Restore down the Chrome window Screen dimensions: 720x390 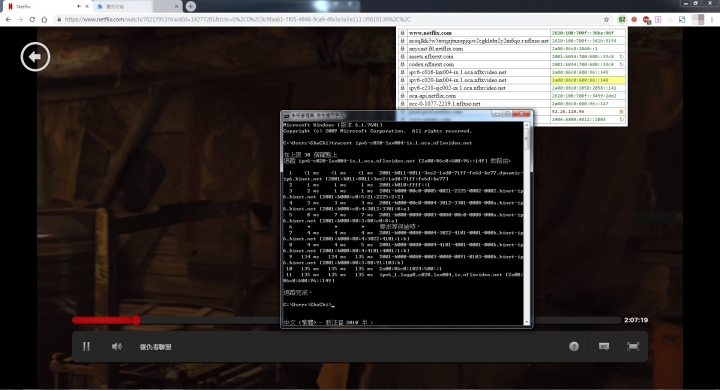[x=695, y=3]
